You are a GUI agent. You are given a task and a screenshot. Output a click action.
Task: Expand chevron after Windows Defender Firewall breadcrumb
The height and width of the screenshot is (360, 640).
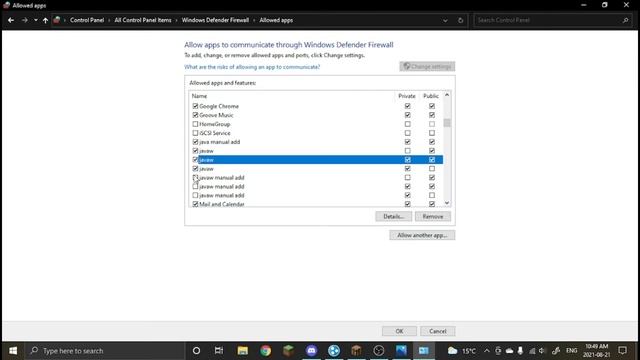coord(254,20)
